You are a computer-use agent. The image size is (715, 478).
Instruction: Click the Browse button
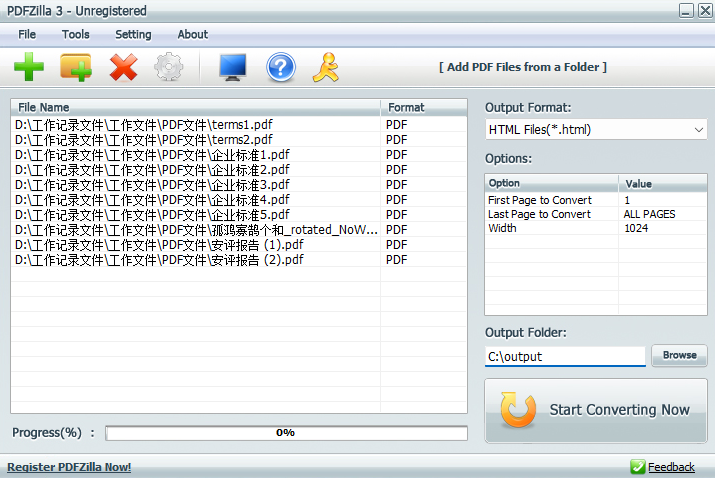[679, 355]
